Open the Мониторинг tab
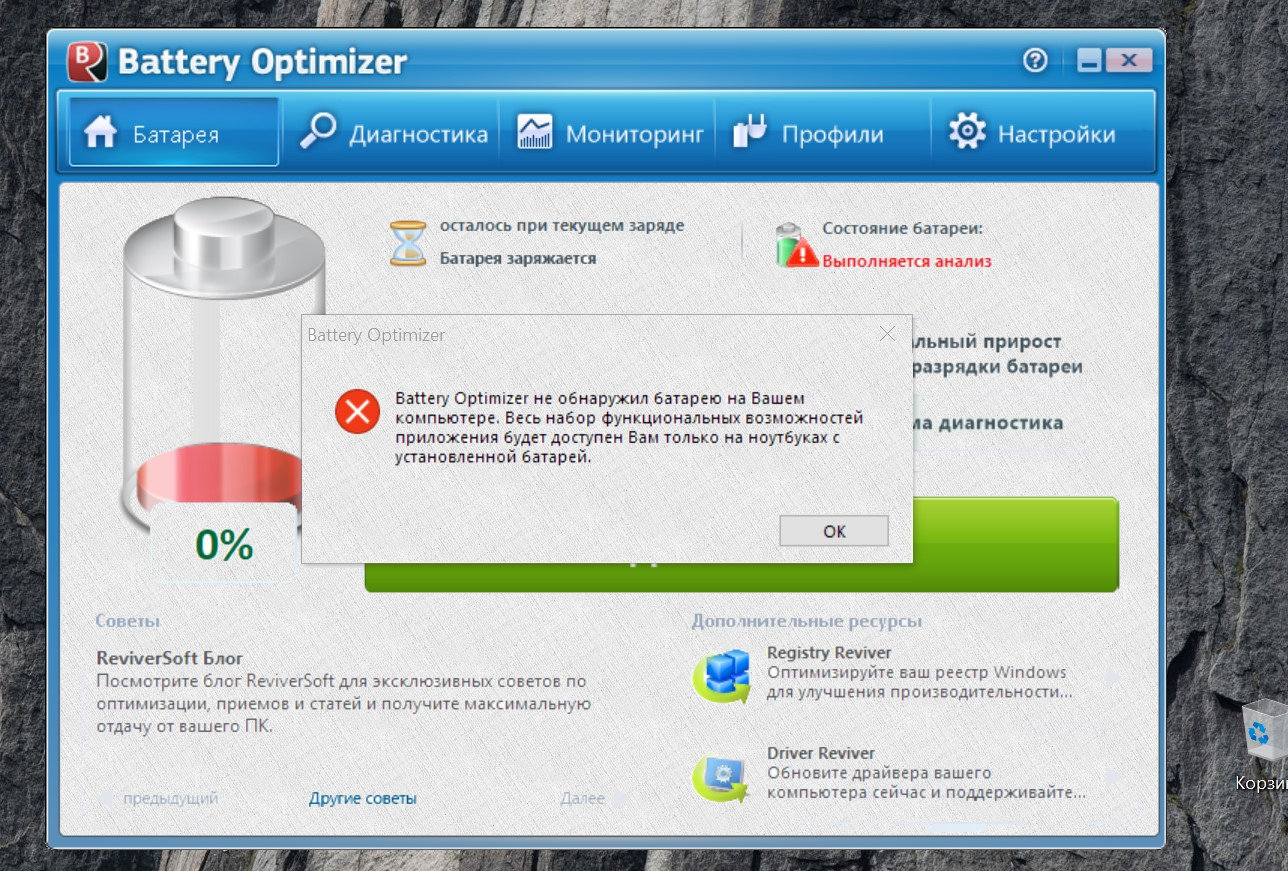Viewport: 1288px width, 871px height. tap(608, 132)
